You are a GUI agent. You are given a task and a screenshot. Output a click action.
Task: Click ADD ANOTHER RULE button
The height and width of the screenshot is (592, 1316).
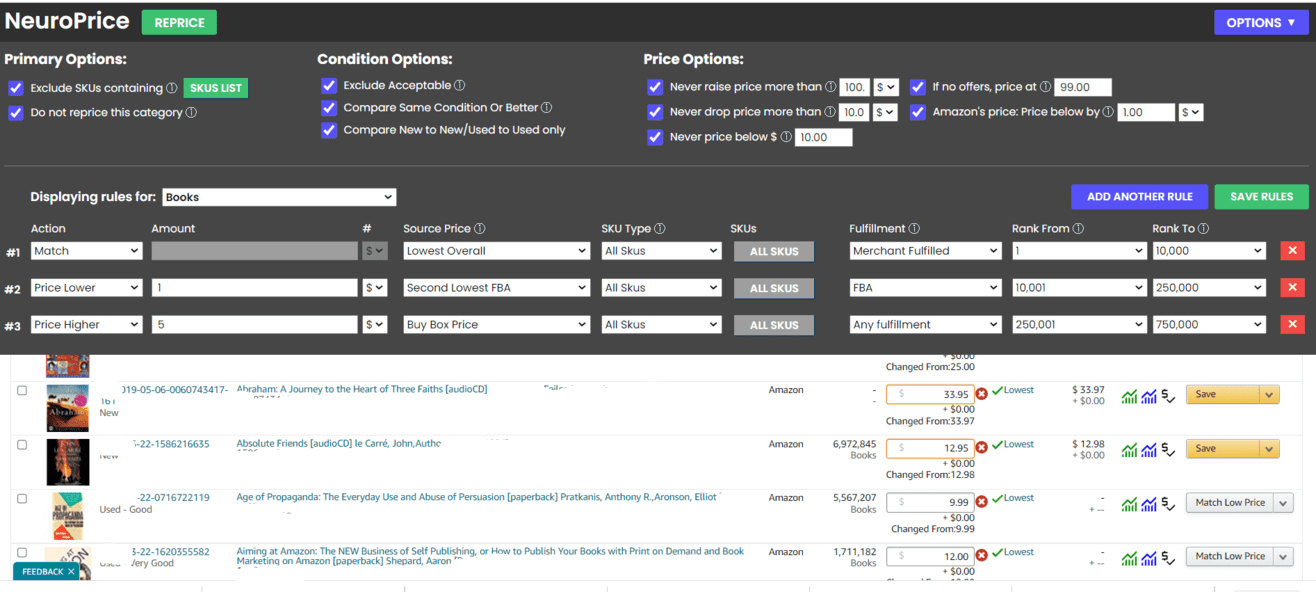(1139, 197)
